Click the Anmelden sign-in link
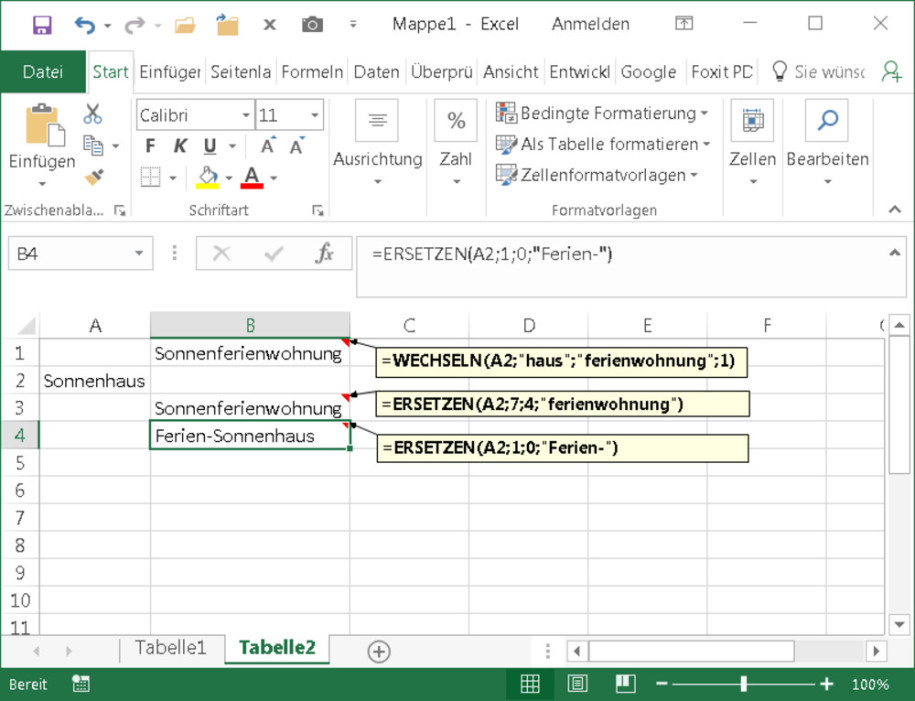Image resolution: width=915 pixels, height=701 pixels. [x=591, y=24]
